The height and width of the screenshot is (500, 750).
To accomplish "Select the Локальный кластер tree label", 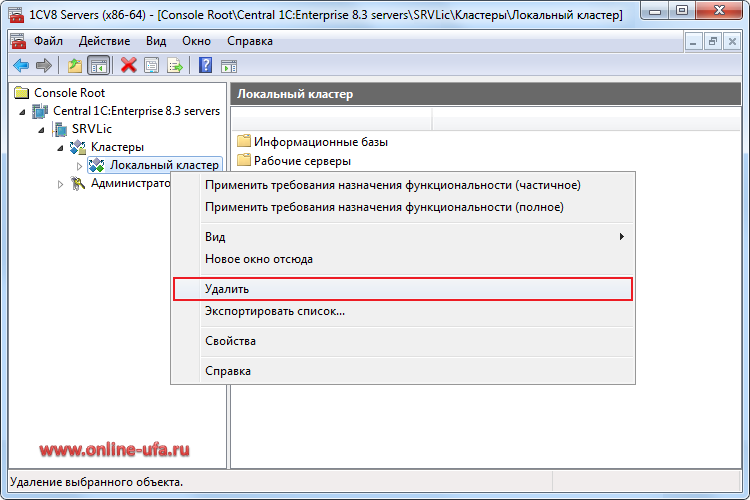I will point(164,165).
